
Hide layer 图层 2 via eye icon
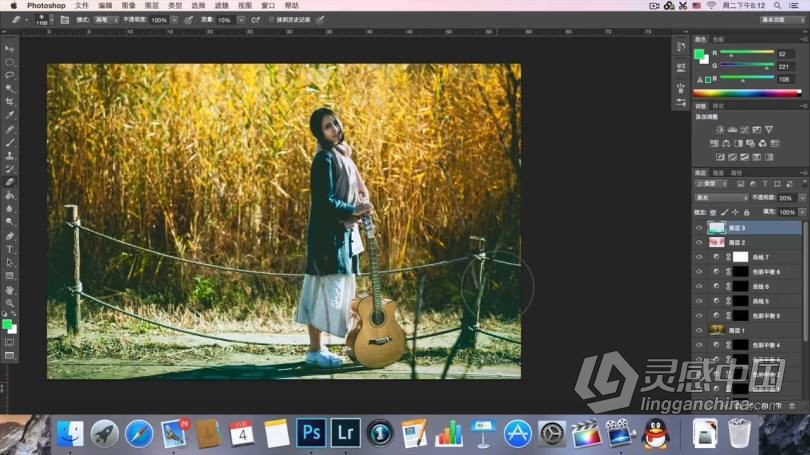point(699,242)
